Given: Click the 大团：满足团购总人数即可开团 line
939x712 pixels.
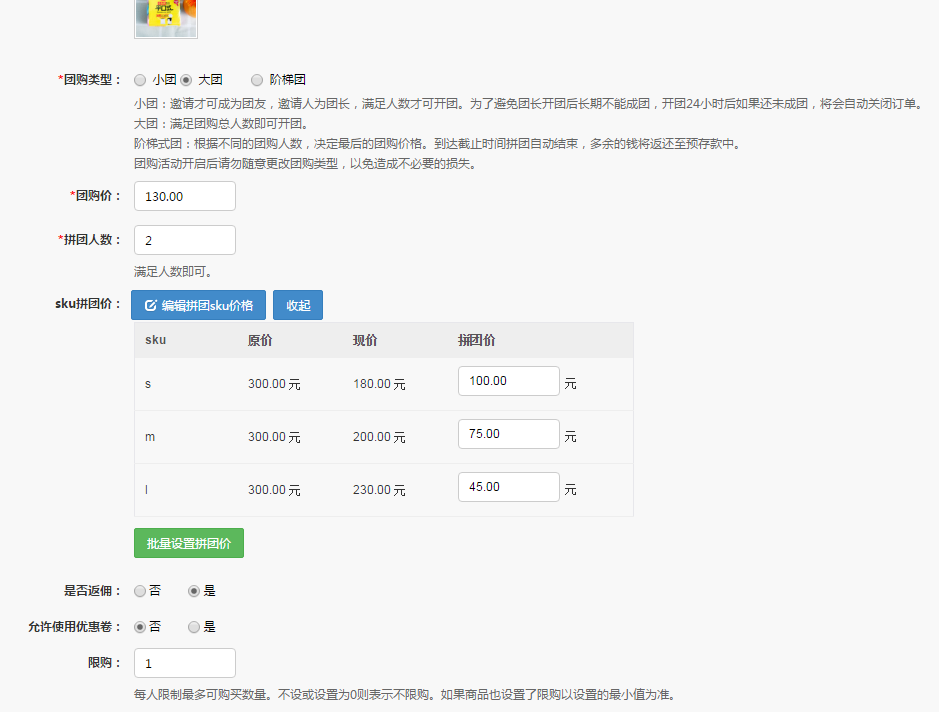Looking at the screenshot, I should click(222, 124).
